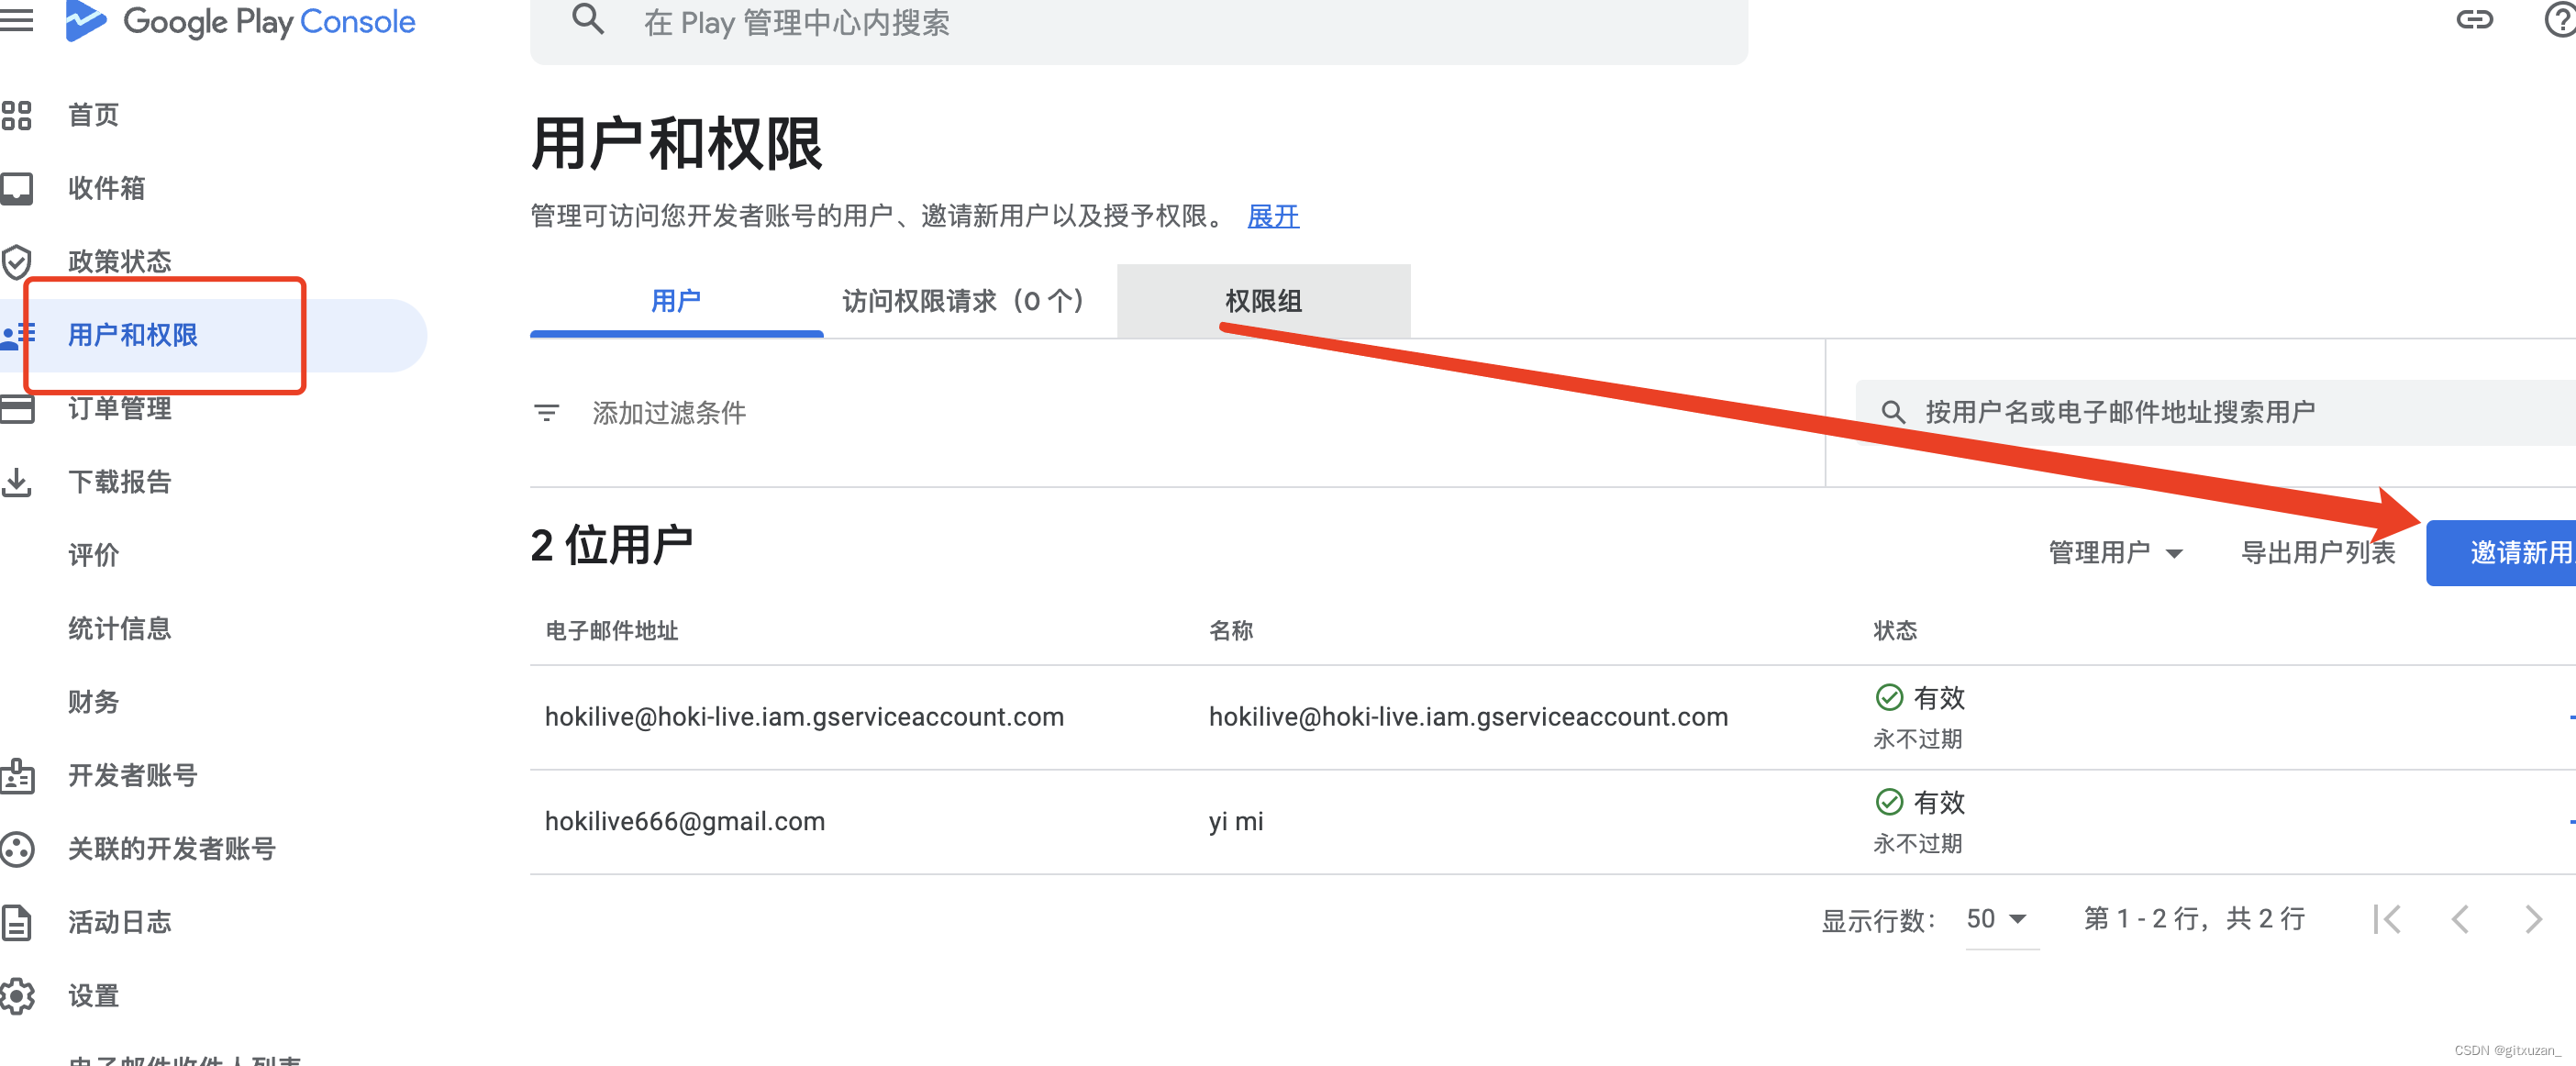Click 导出用户列表 button
The image size is (2576, 1066).
(2318, 552)
